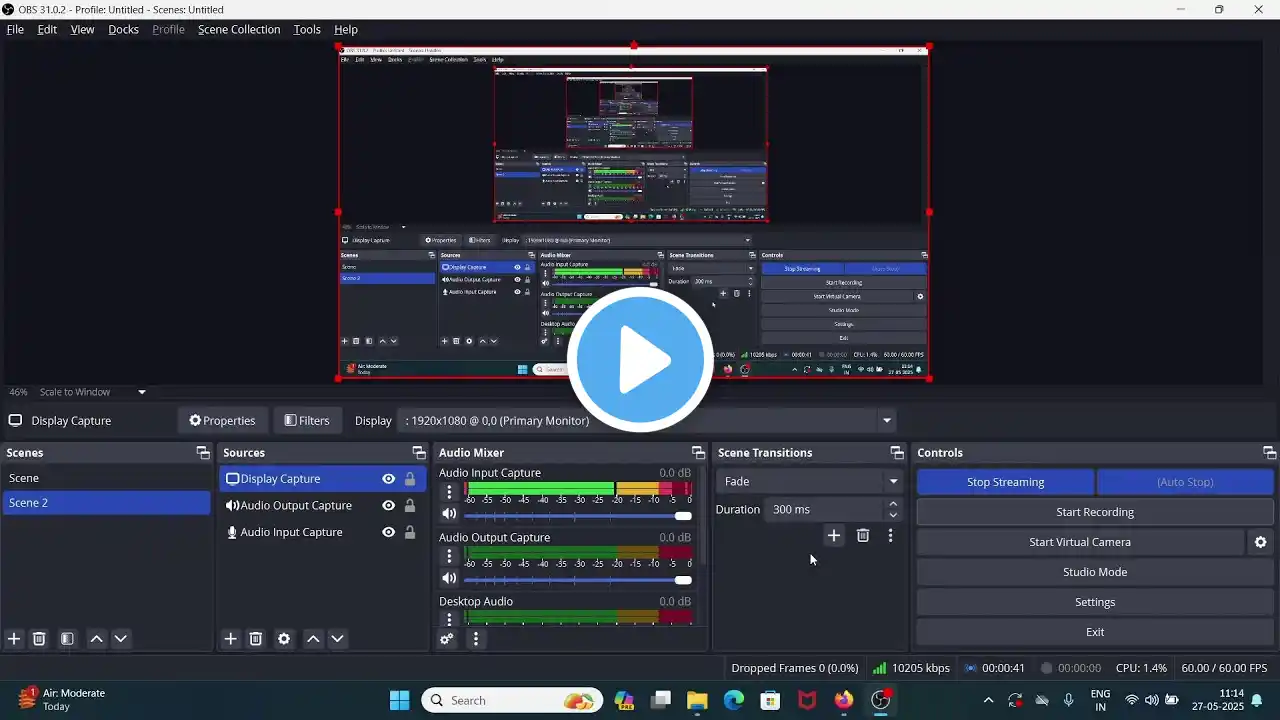
Task: Add a new scene with the Scenes plus icon
Action: [14, 639]
